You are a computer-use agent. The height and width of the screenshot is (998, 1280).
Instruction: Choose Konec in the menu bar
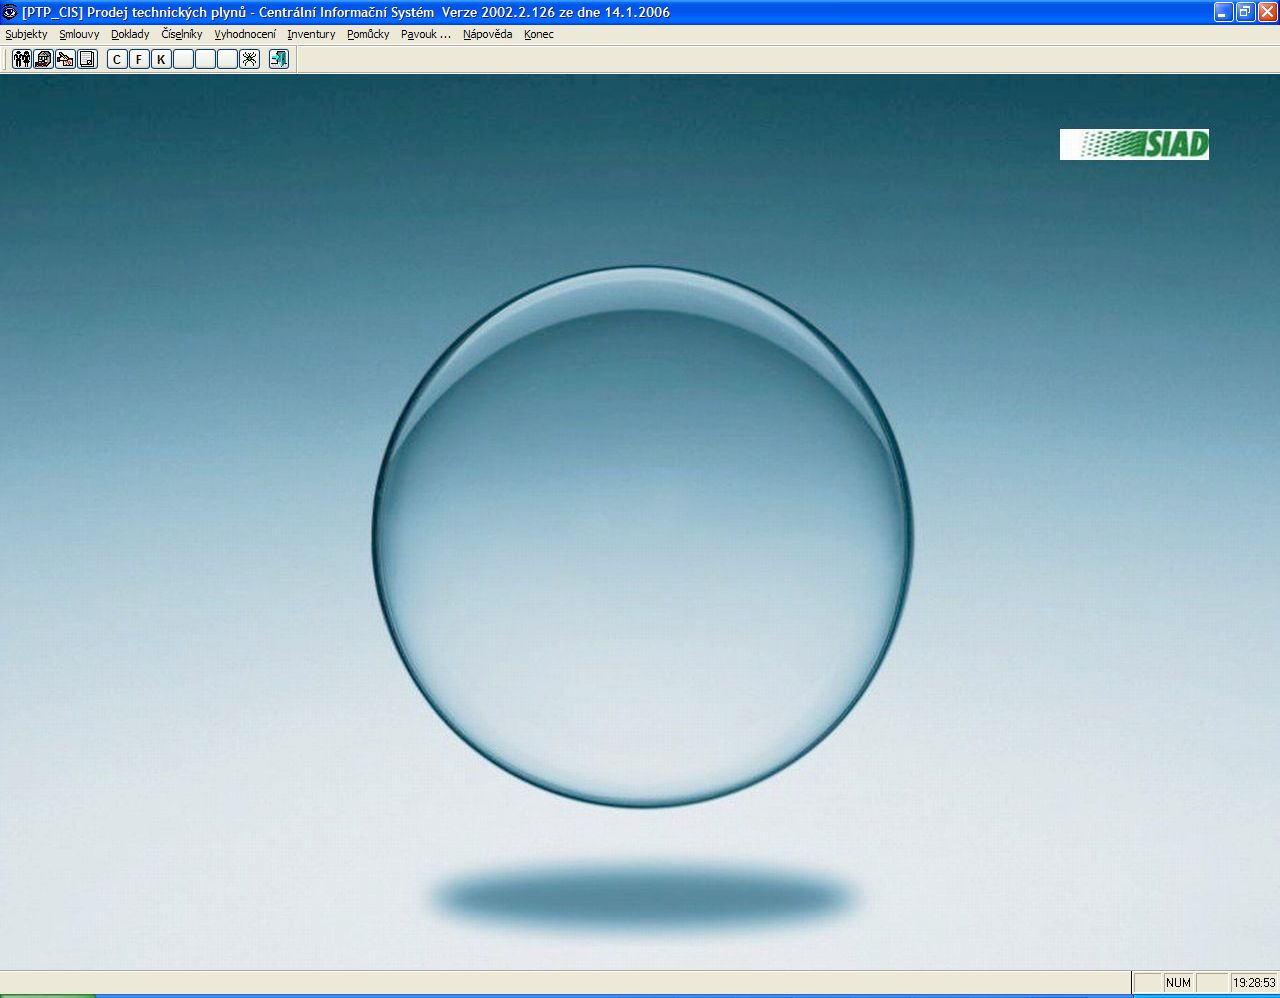point(539,34)
